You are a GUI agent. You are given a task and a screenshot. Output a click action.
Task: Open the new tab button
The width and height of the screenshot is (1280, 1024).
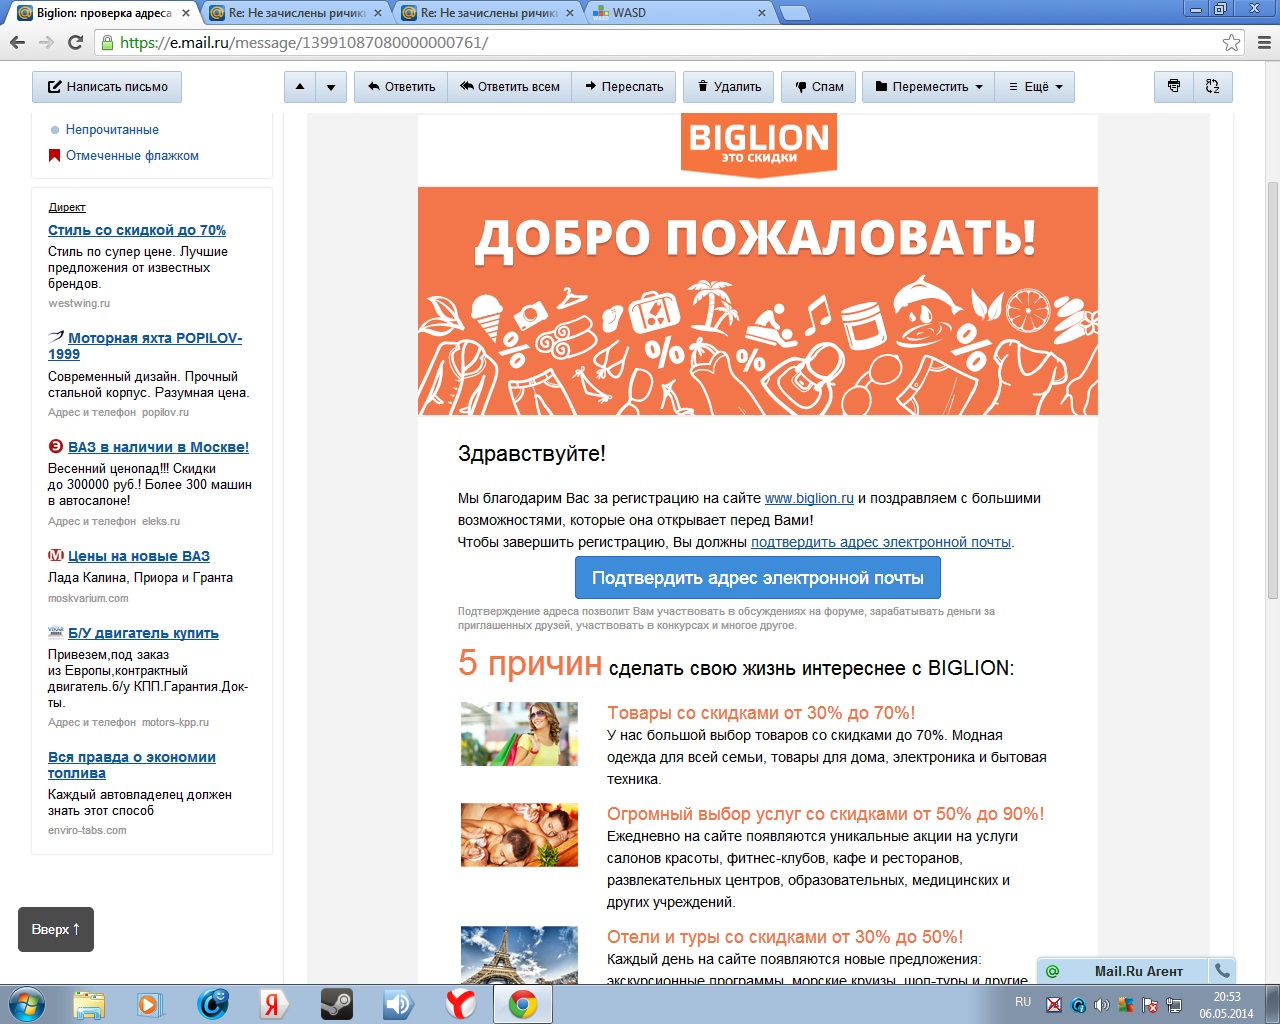794,13
